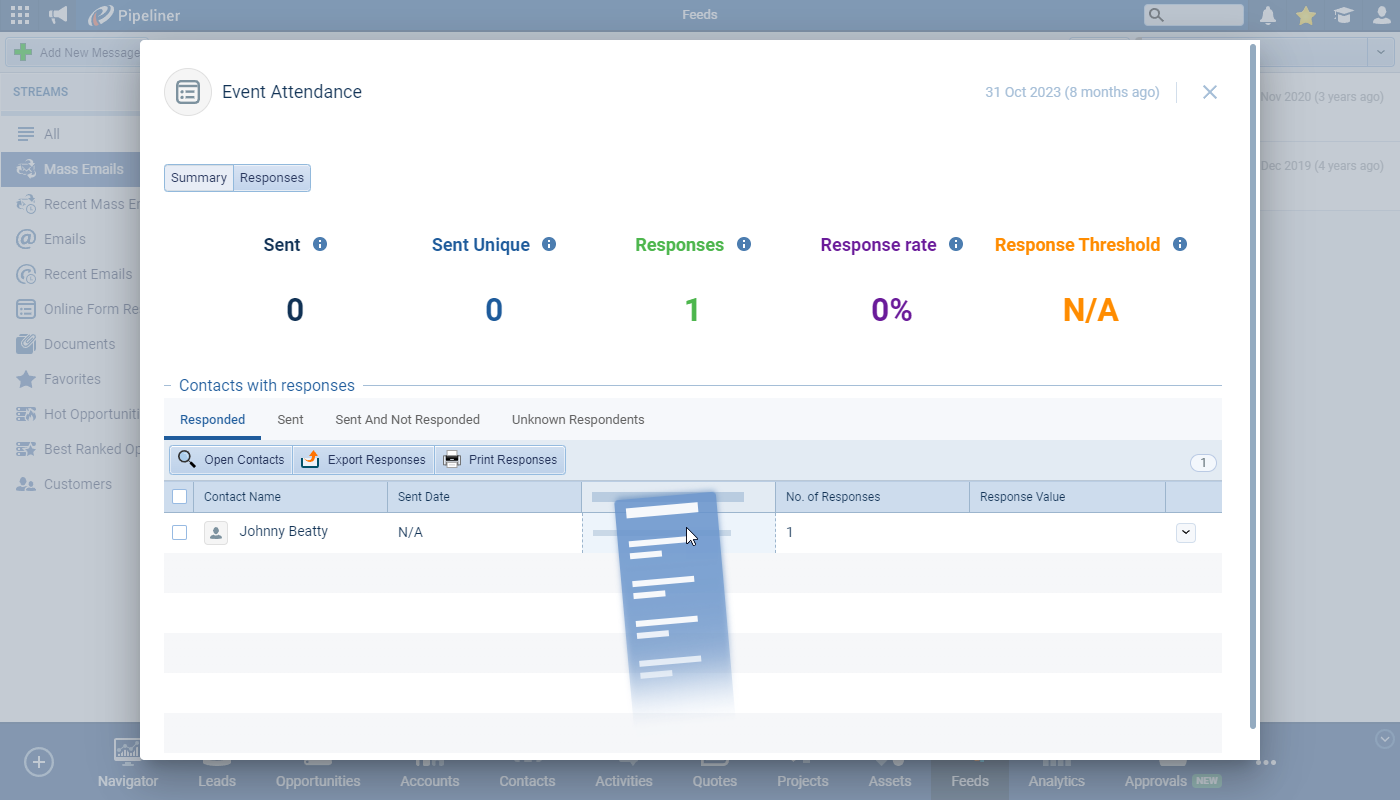1400x800 pixels.
Task: Expand the bottom navigation bar chevron
Action: tap(1385, 739)
